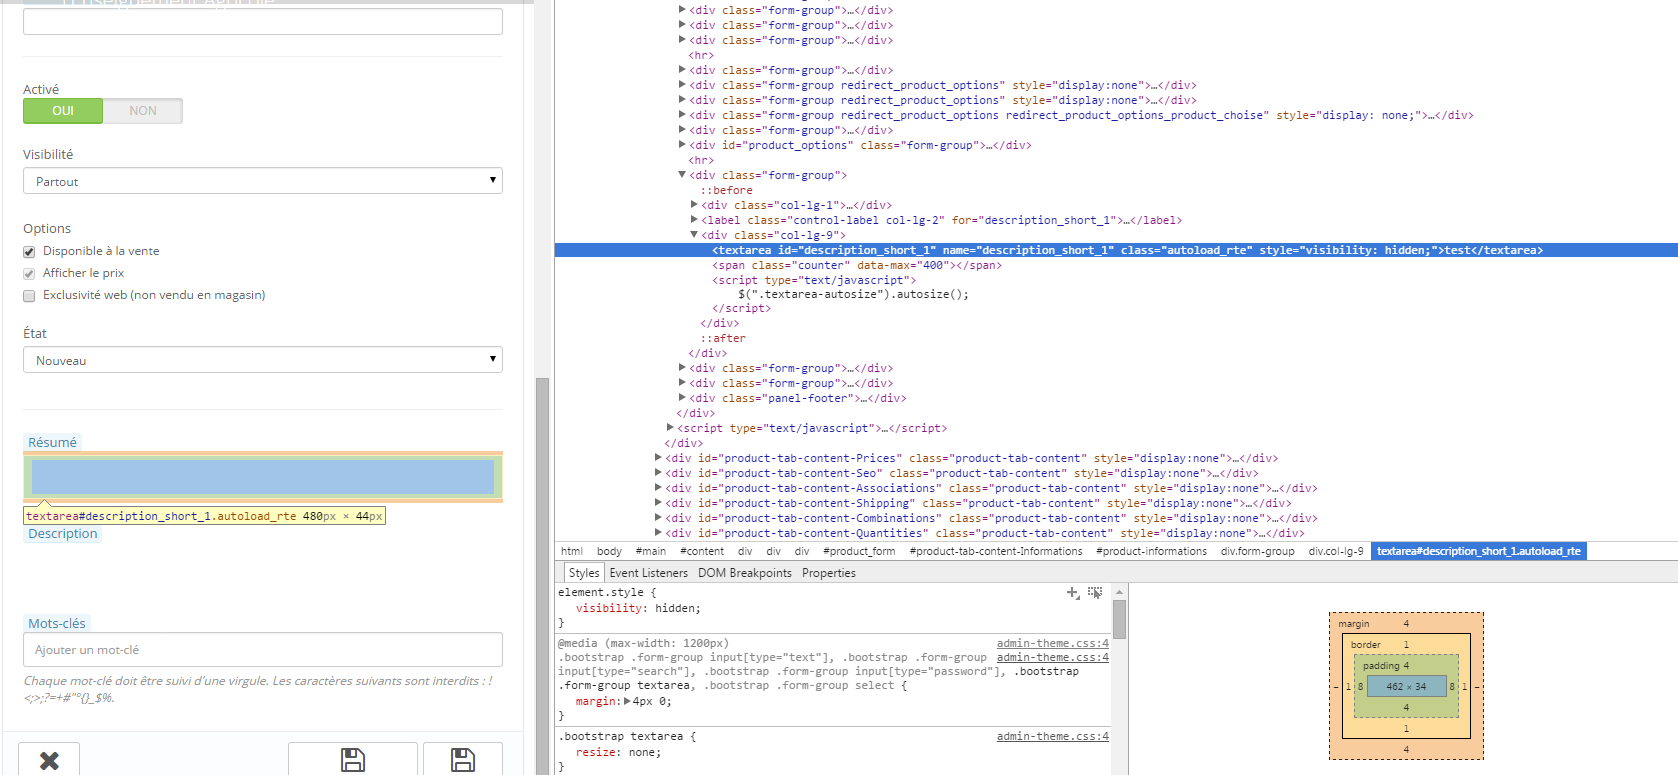Click the margin label in the box model diagram
This screenshot has width=1678, height=775.
tap(1354, 624)
